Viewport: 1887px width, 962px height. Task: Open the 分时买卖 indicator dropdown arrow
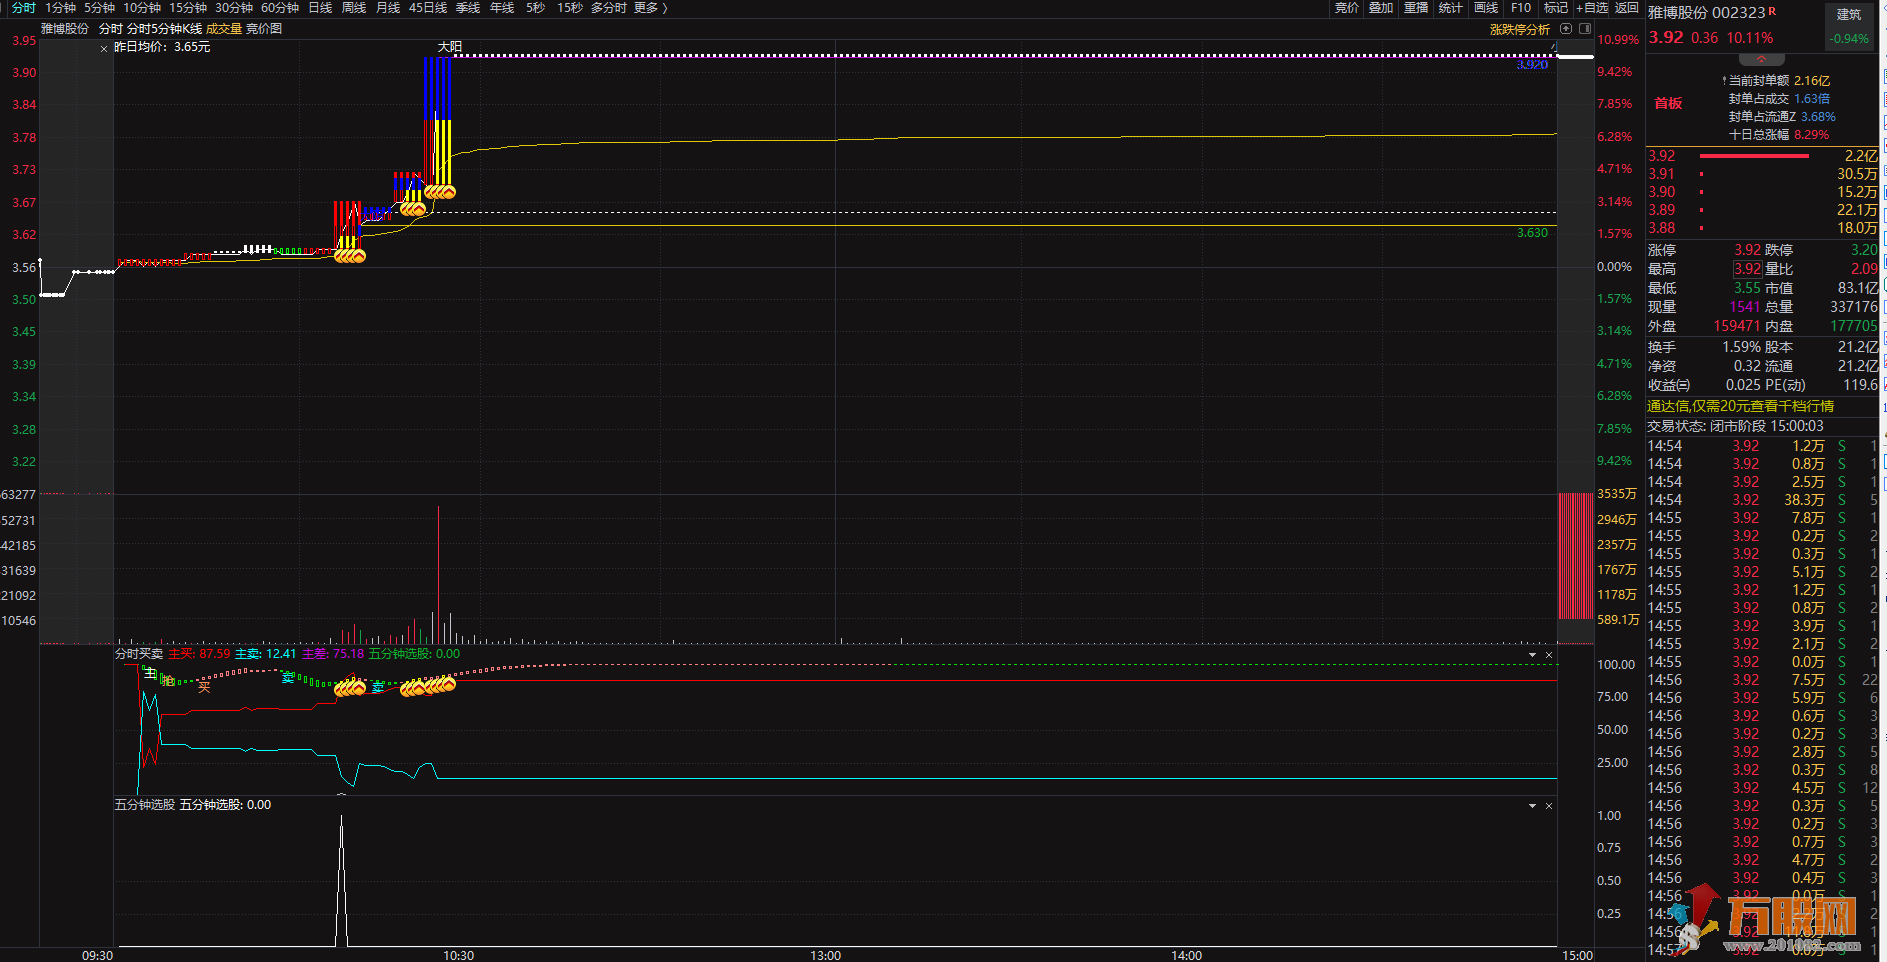click(x=1532, y=655)
